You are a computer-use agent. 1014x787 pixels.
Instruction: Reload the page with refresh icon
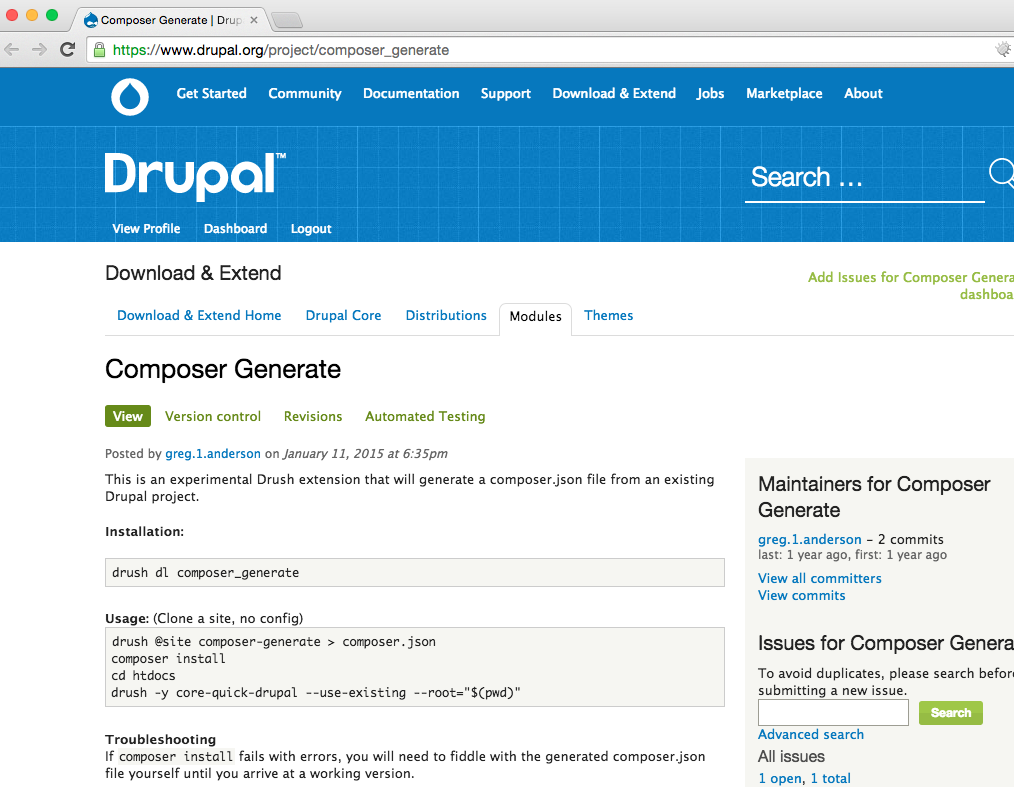coord(67,50)
